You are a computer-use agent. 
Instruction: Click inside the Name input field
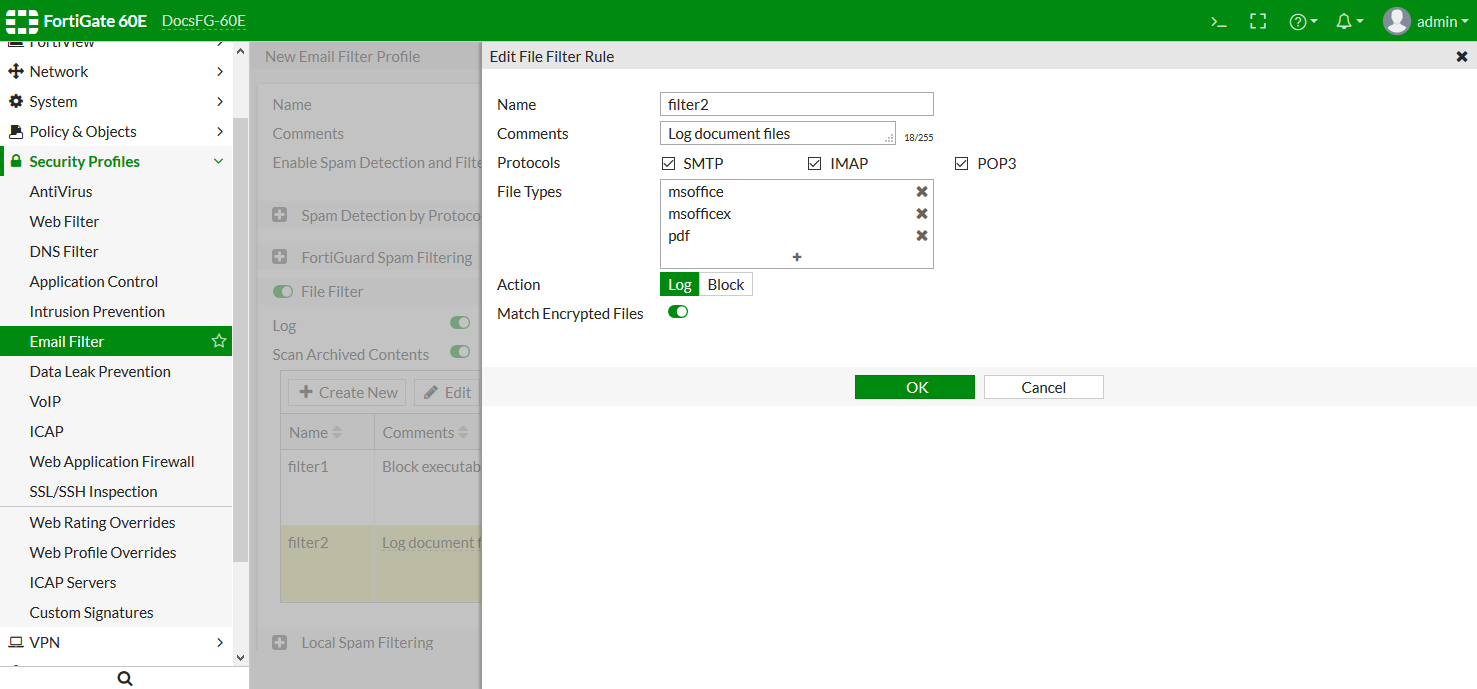pos(796,104)
